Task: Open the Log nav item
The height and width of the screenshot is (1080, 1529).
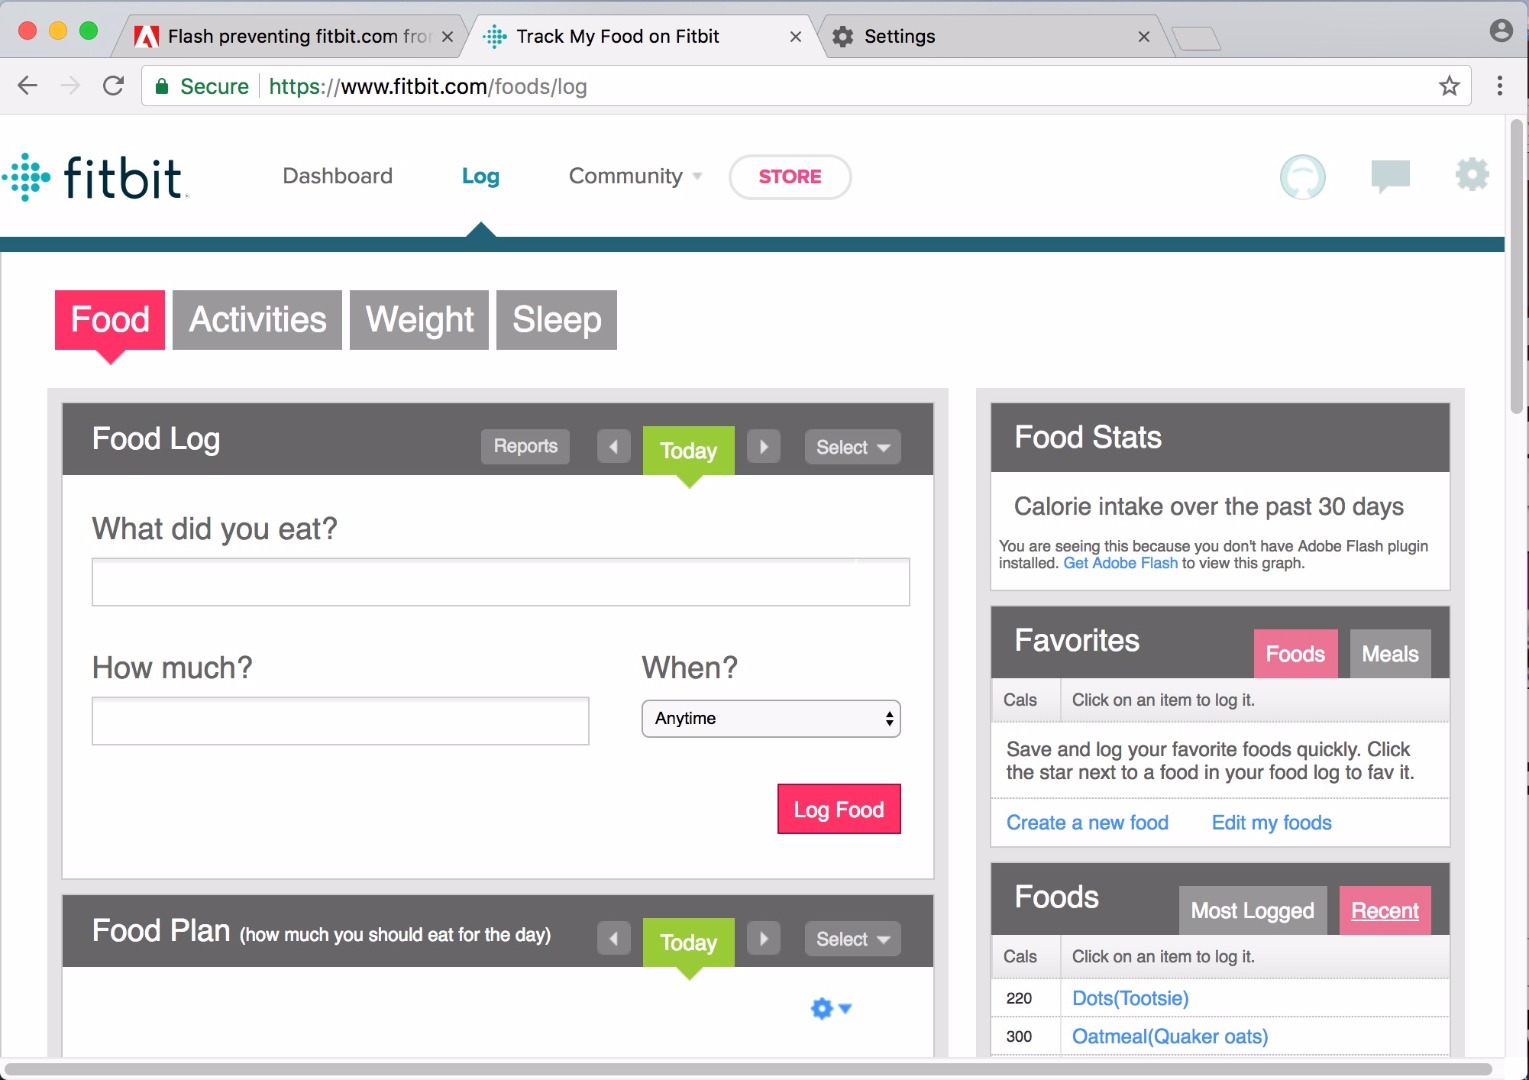Action: pyautogui.click(x=481, y=177)
